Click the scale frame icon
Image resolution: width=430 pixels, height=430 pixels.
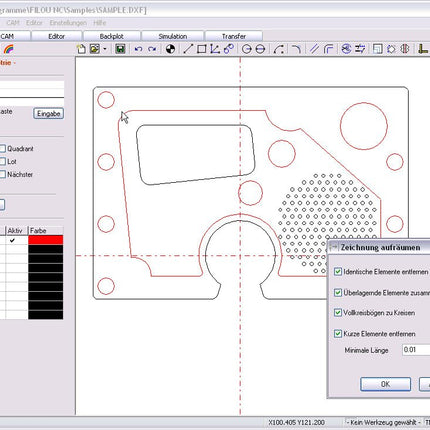click(377, 49)
